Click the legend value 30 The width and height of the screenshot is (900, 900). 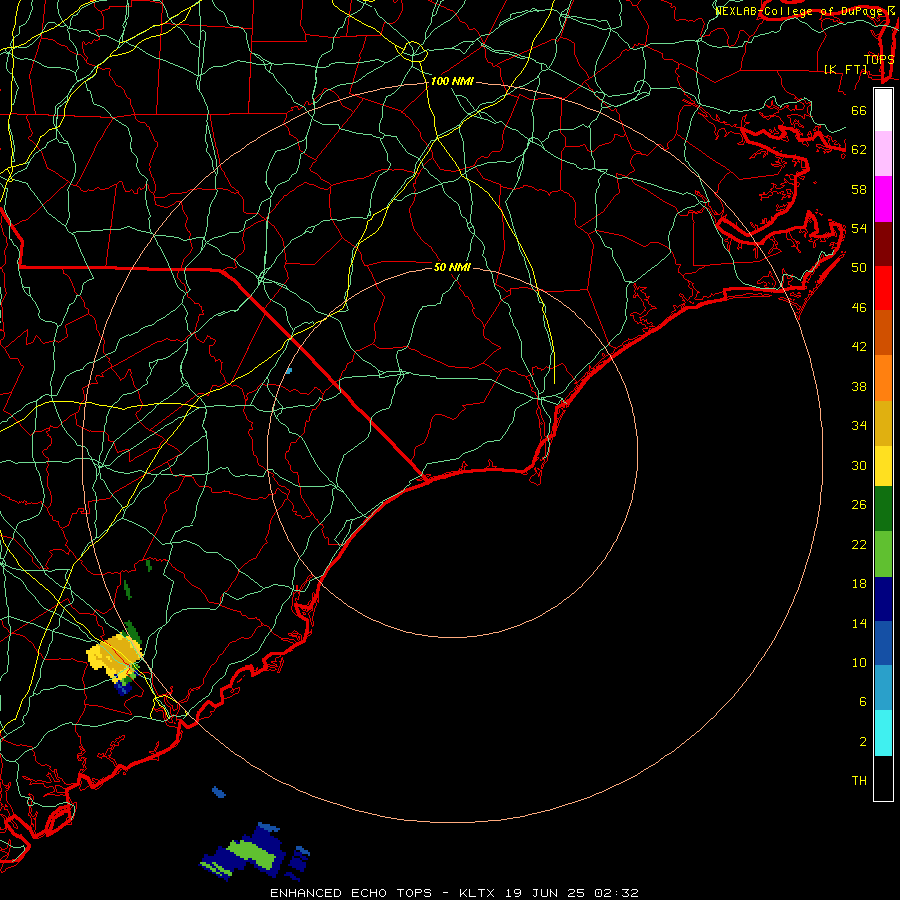coord(859,465)
